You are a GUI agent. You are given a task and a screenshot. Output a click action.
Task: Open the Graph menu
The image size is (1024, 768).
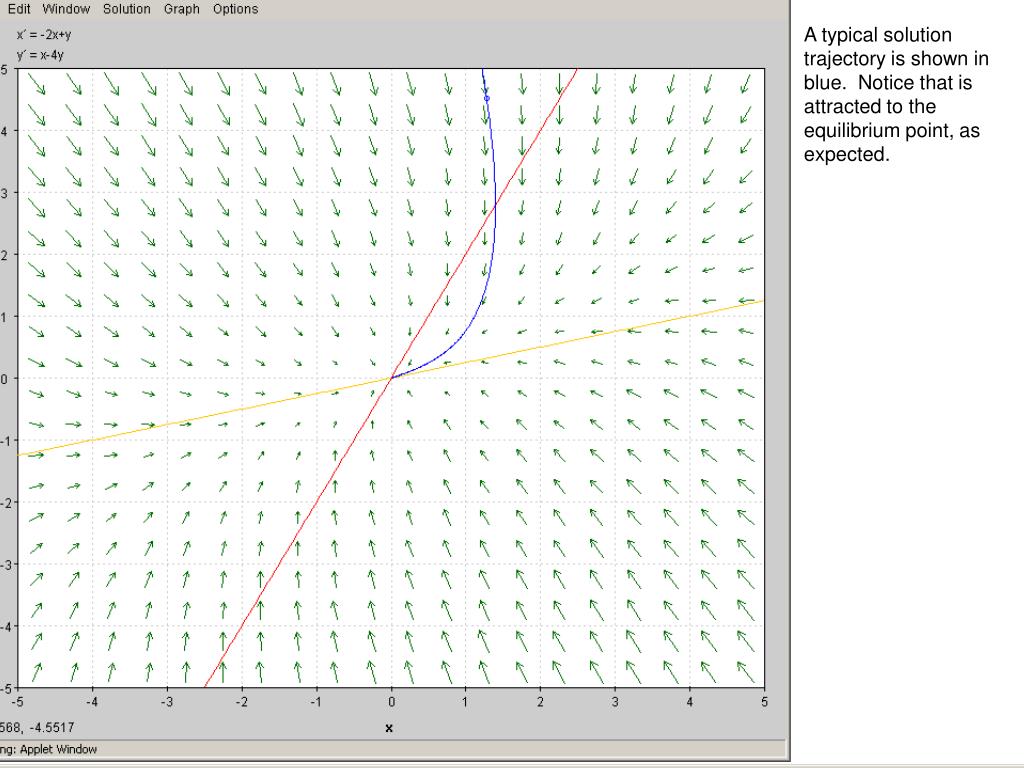[182, 9]
